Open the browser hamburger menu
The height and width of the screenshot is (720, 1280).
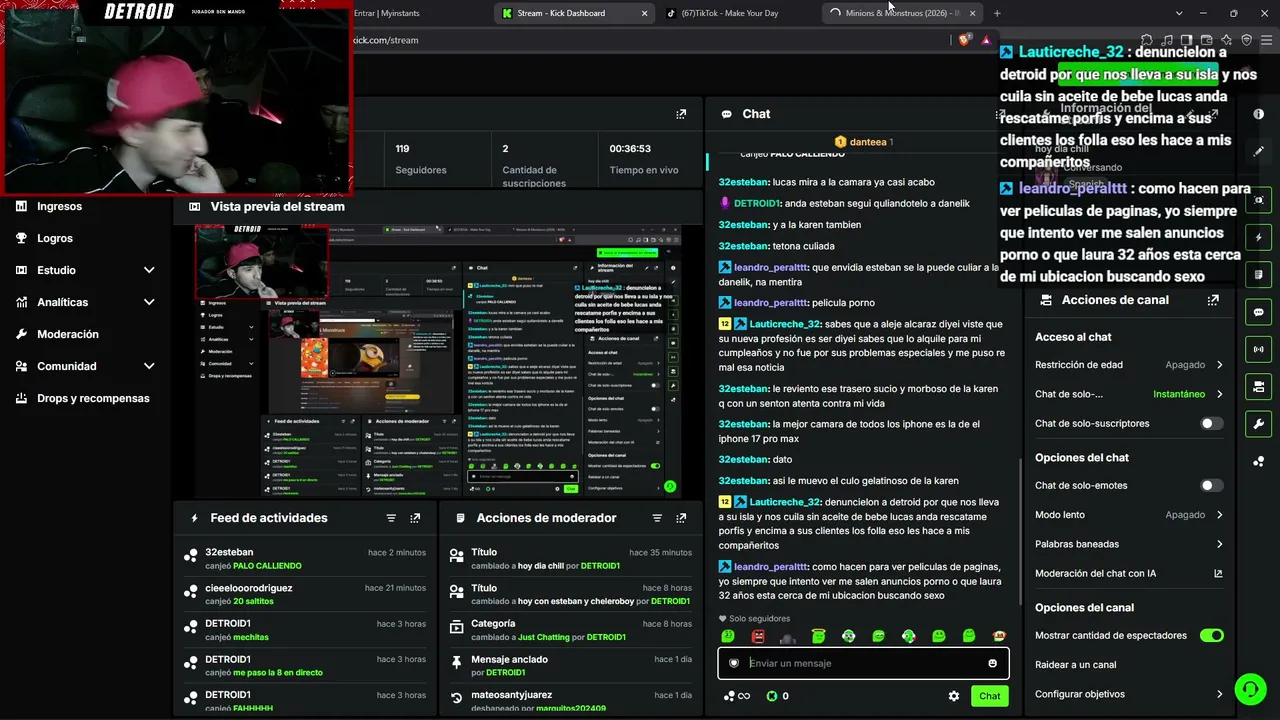(1268, 40)
